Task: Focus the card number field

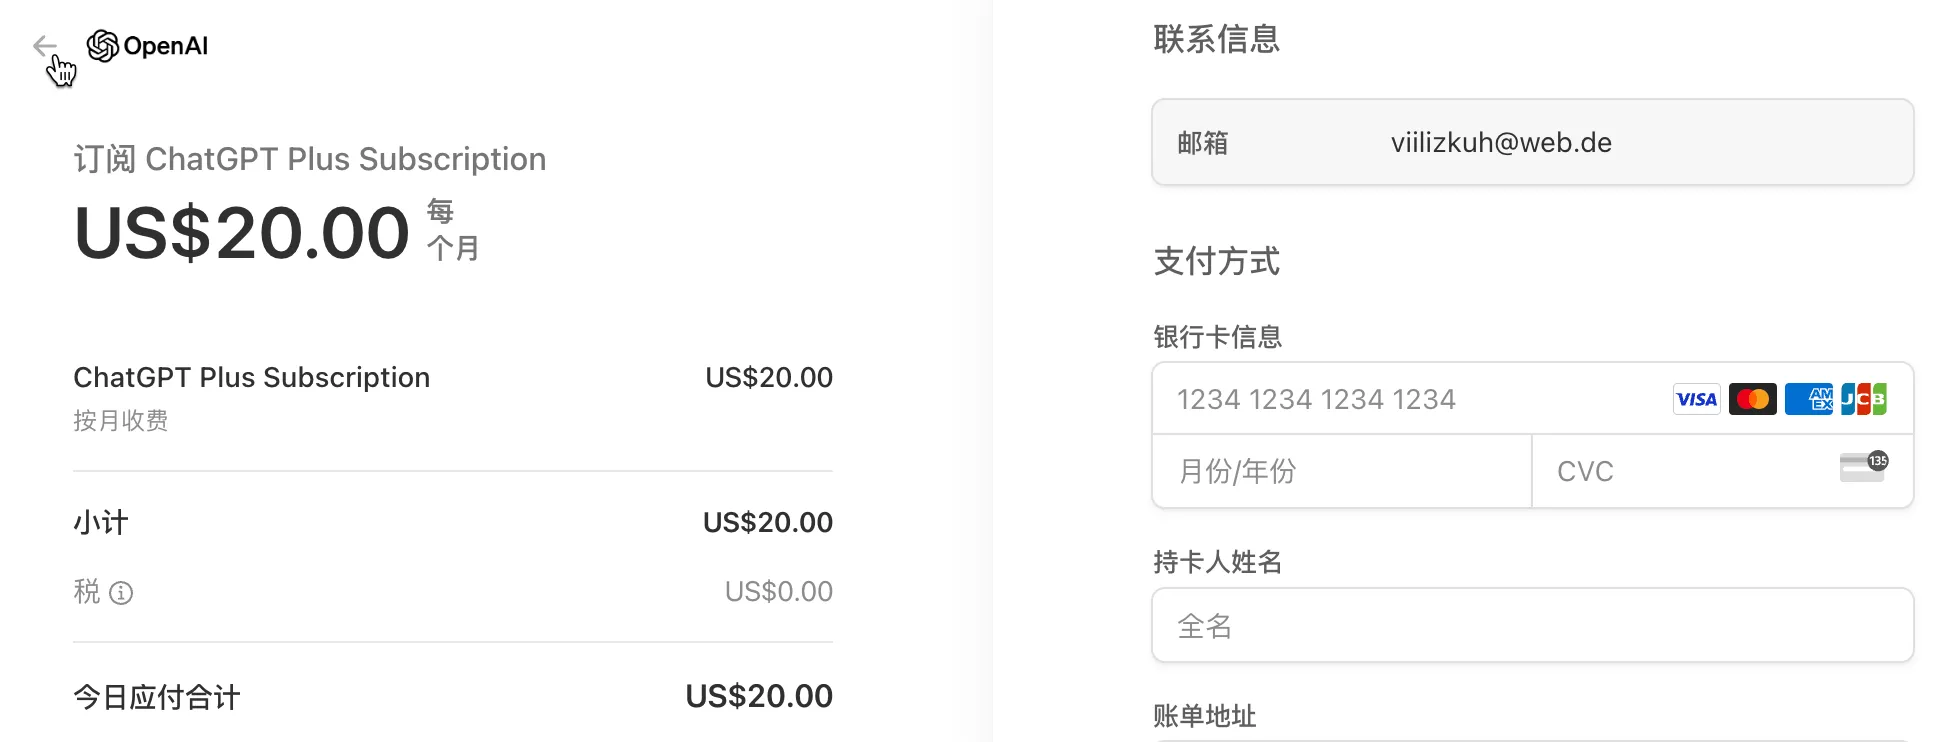Action: [1400, 399]
